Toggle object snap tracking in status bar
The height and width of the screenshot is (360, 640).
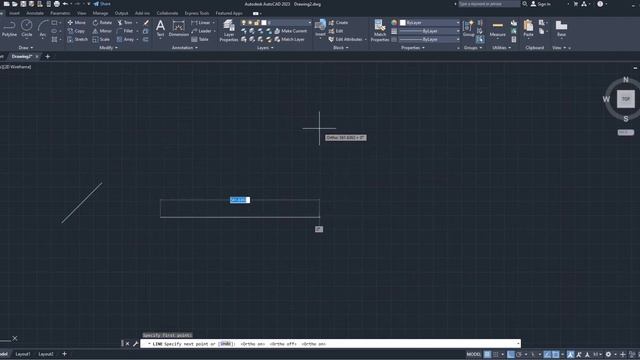pos(547,354)
